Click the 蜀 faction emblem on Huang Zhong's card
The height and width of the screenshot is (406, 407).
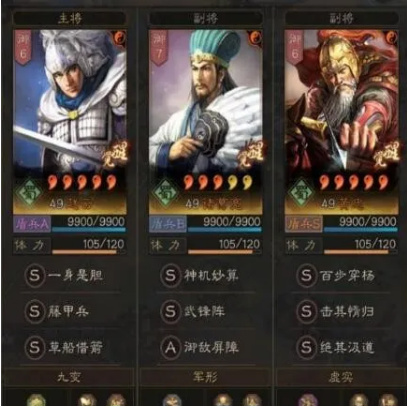coord(302,193)
